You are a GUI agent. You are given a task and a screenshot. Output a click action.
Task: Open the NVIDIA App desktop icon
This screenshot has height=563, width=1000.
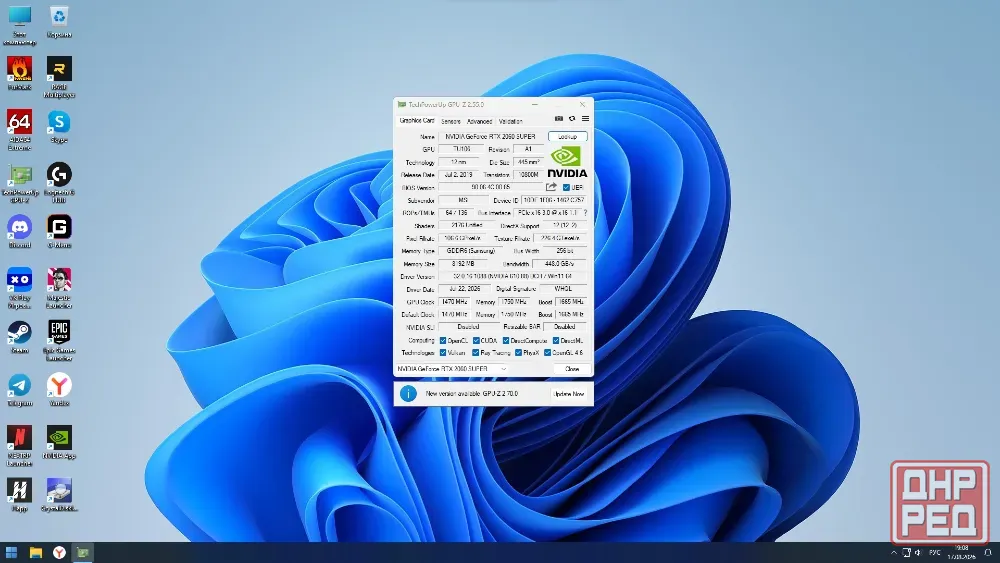pos(59,442)
